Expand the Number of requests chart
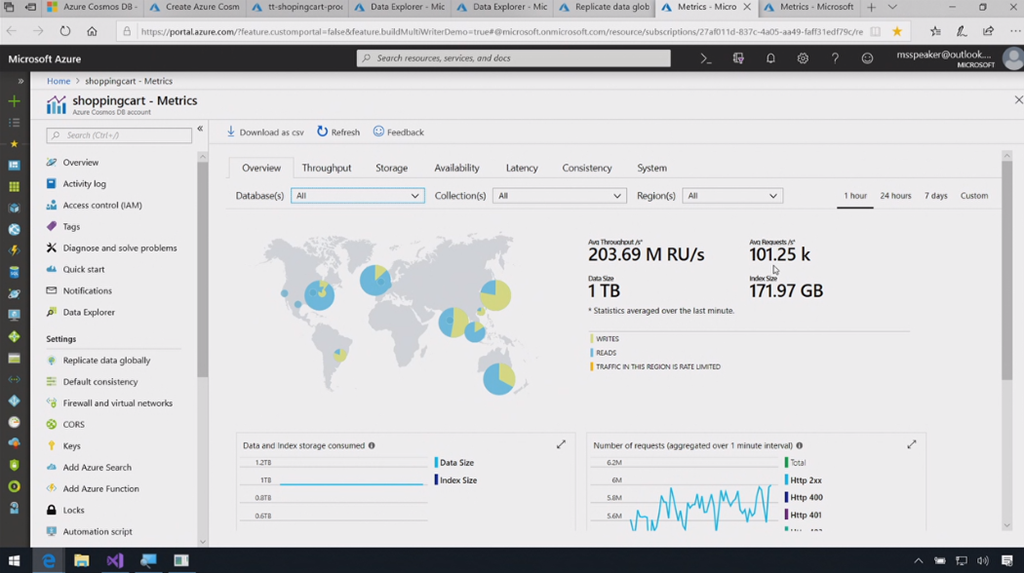 tap(911, 445)
